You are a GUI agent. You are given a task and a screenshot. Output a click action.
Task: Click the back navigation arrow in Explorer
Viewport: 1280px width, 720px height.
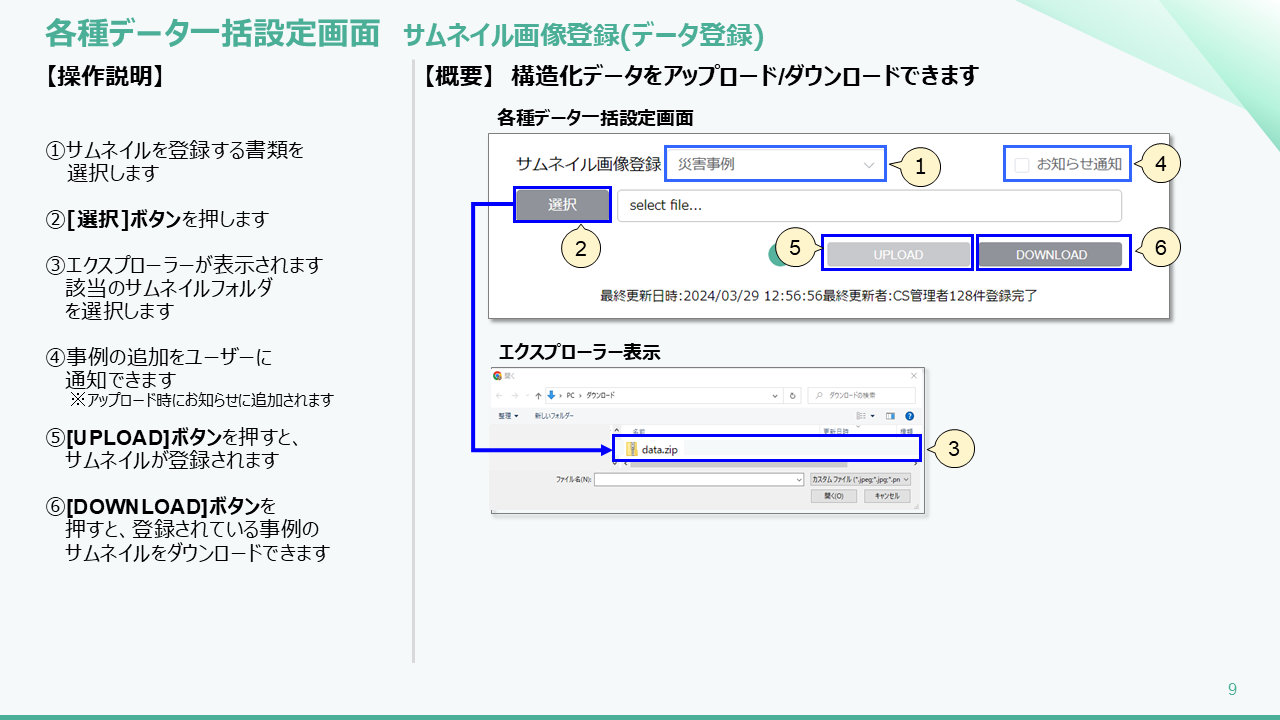point(497,396)
